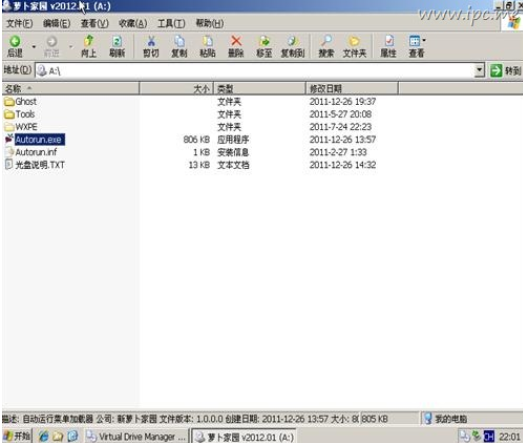Click the 应用程序 type cell

click(233, 139)
